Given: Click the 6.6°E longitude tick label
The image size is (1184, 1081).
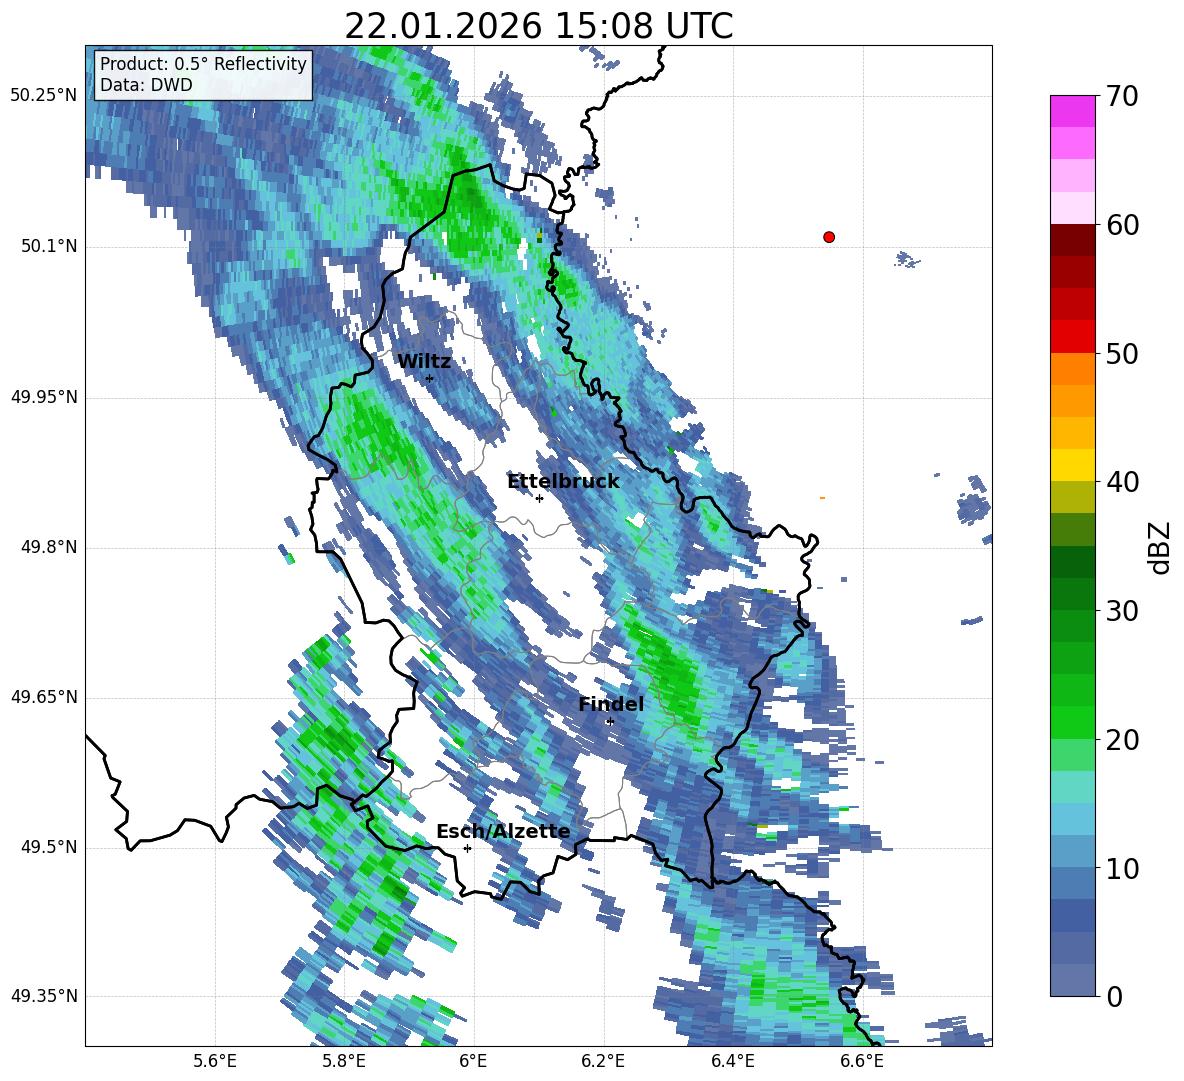Looking at the screenshot, I should click(862, 1061).
